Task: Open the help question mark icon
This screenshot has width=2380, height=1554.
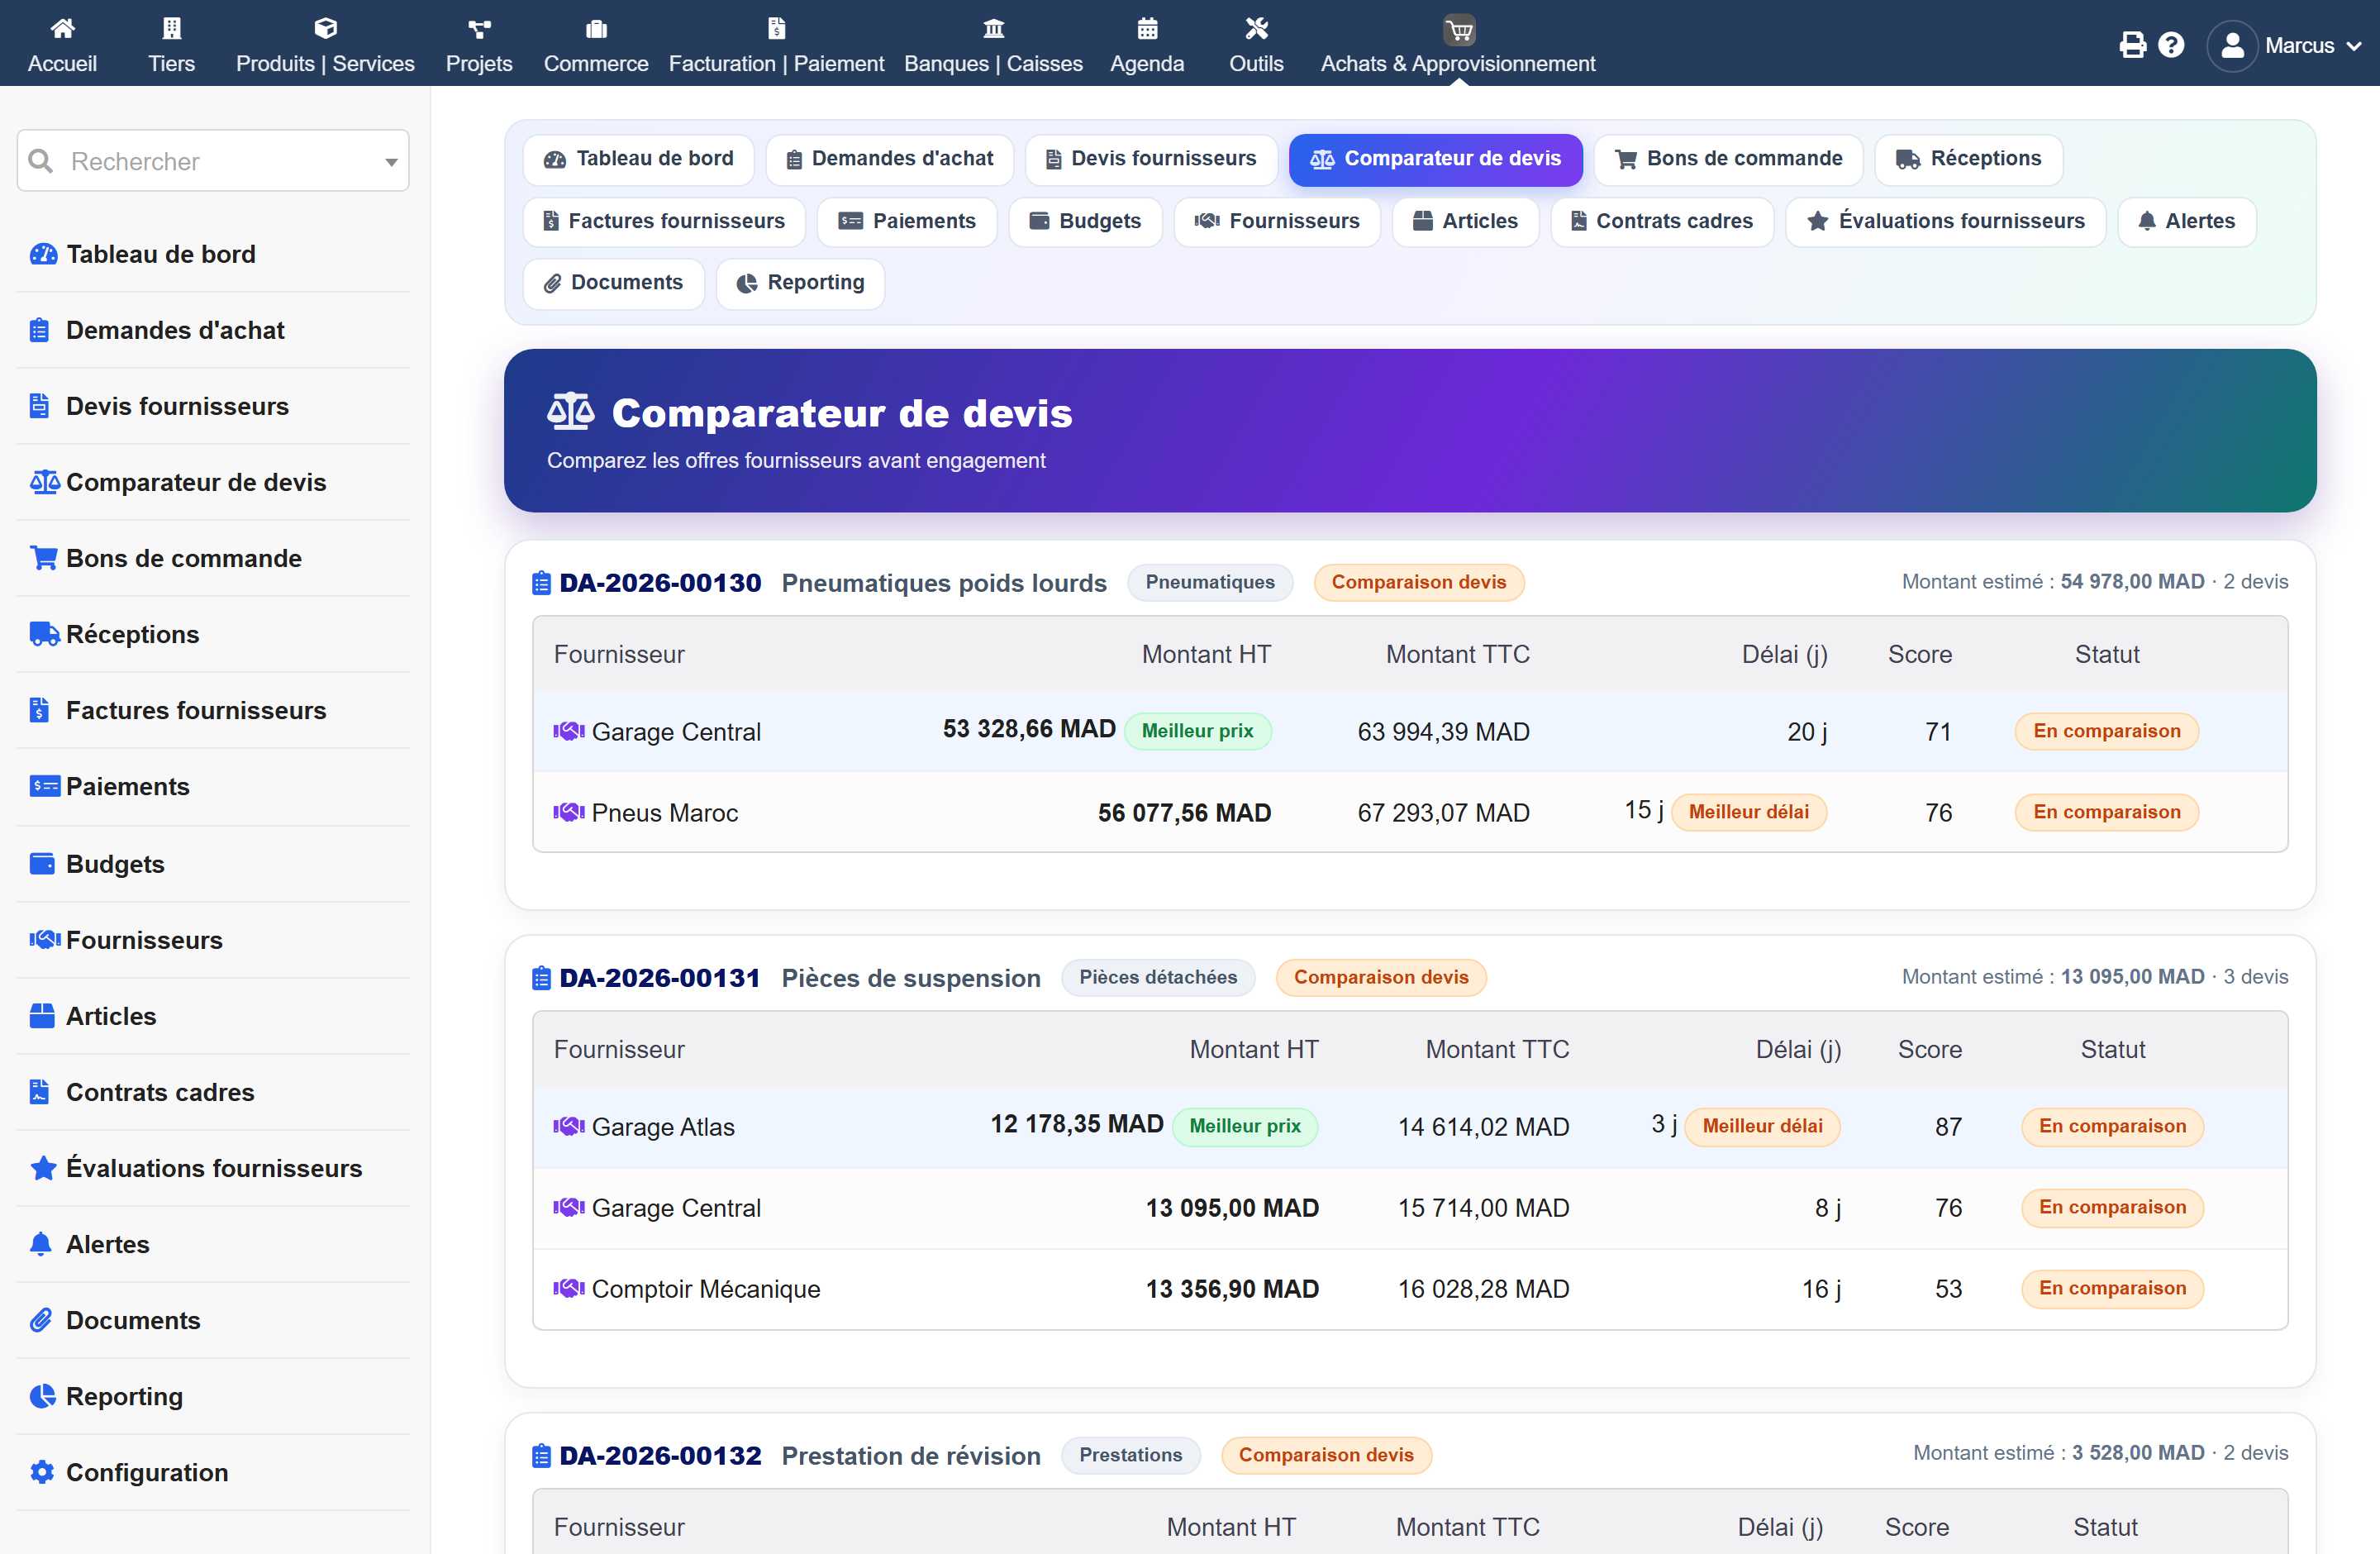Action: click(2171, 45)
